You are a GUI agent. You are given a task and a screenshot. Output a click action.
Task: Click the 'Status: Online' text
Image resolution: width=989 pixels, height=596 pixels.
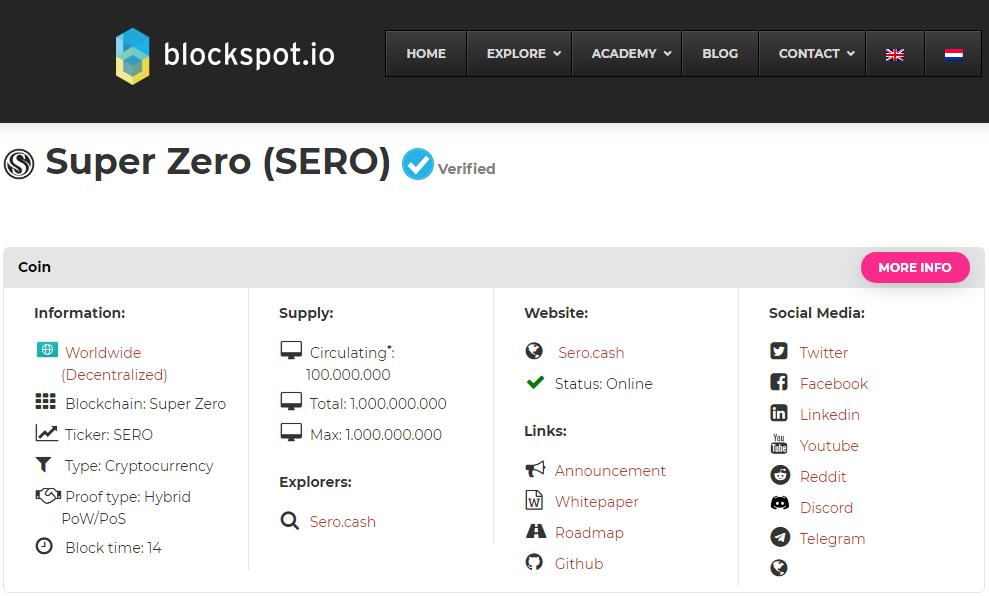604,383
